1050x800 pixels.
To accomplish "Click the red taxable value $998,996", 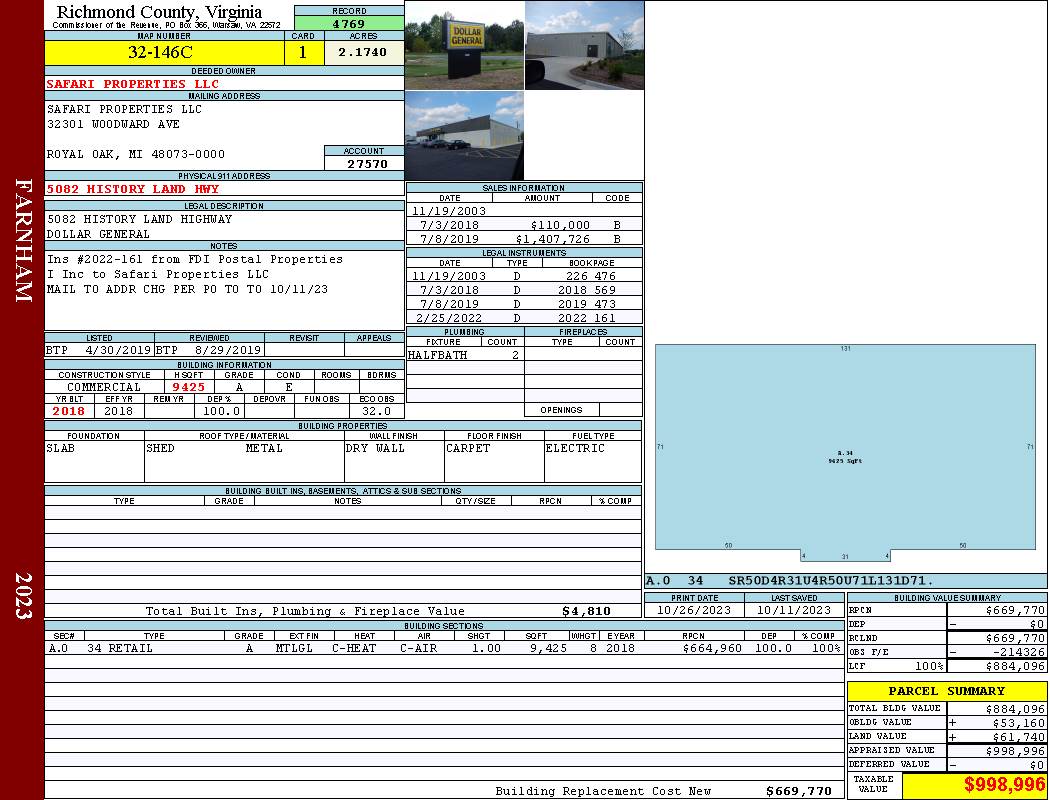I will [974, 785].
